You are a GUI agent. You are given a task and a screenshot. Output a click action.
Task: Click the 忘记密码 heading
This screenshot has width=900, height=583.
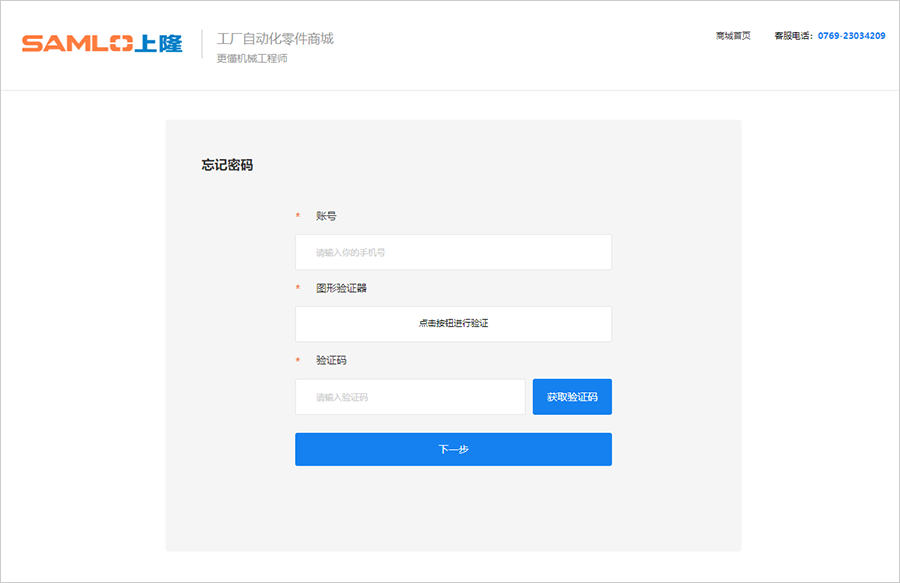227,165
